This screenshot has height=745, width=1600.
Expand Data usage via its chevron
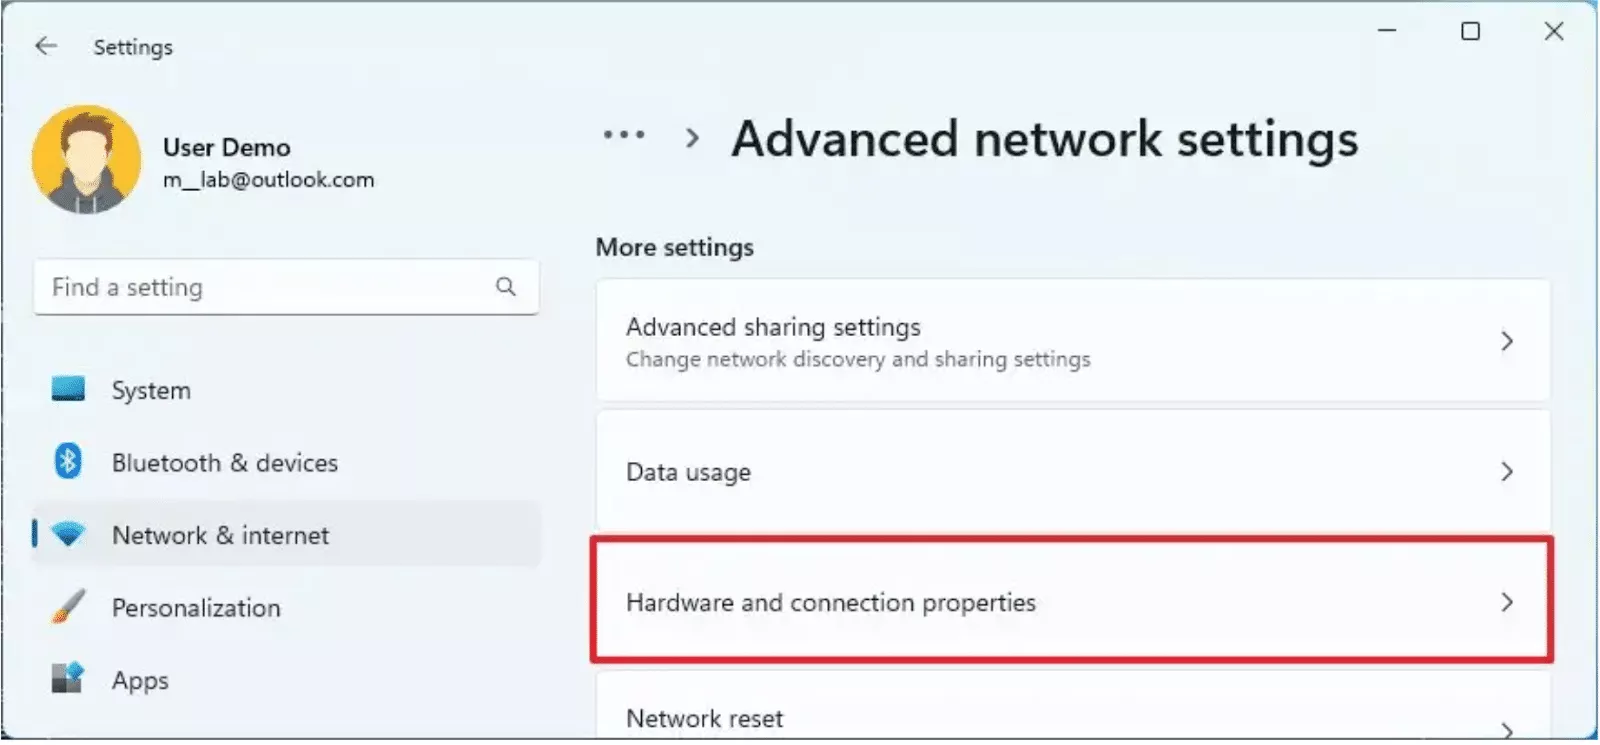1507,471
